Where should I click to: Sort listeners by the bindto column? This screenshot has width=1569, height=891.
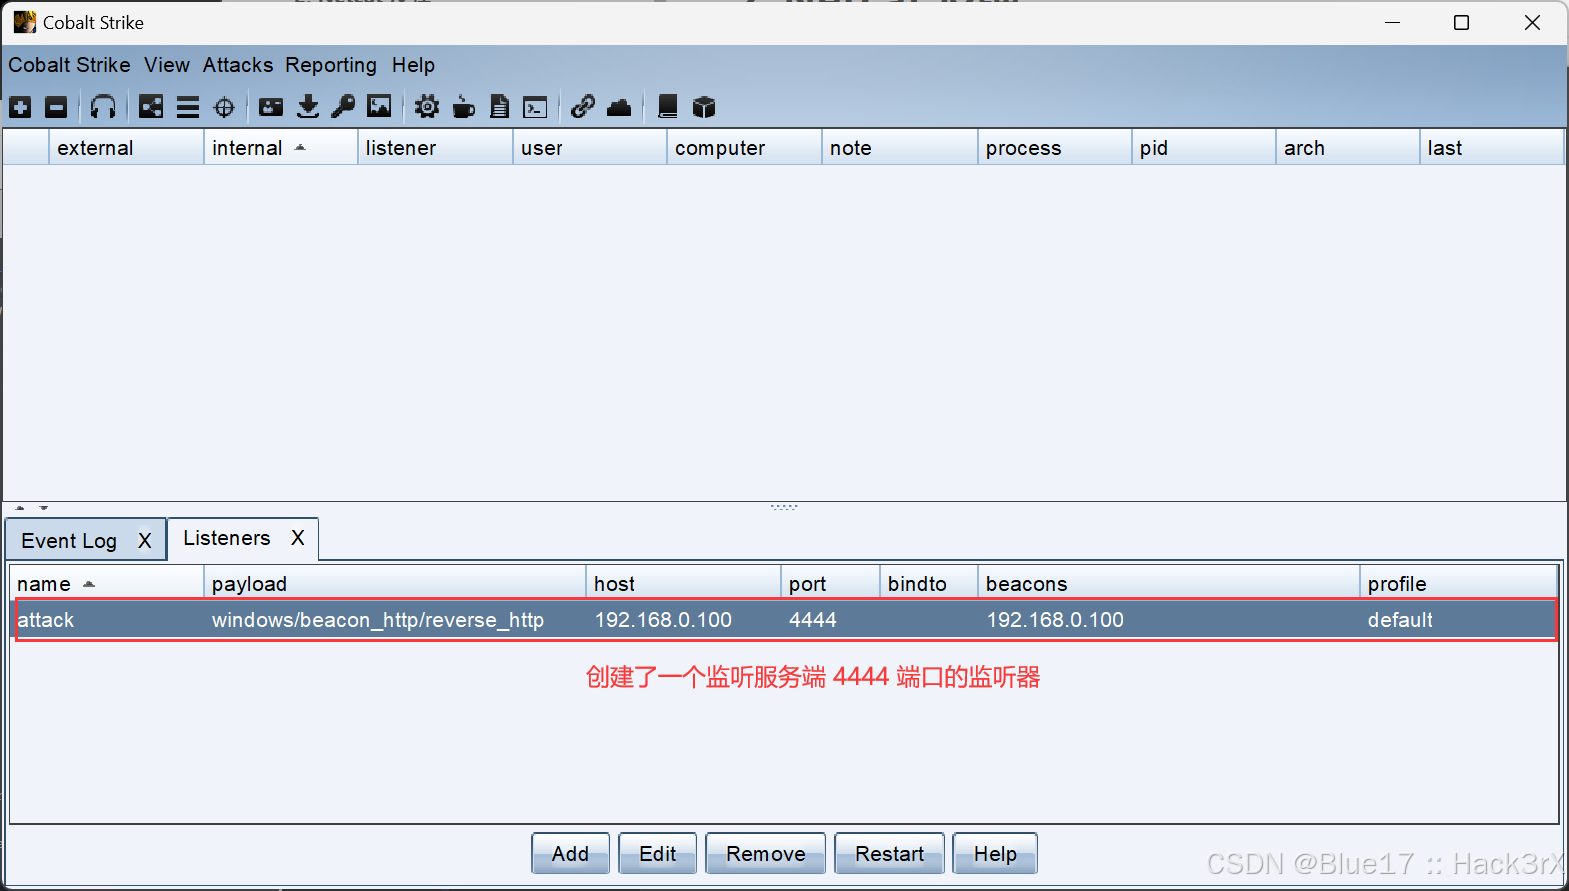pyautogui.click(x=929, y=583)
